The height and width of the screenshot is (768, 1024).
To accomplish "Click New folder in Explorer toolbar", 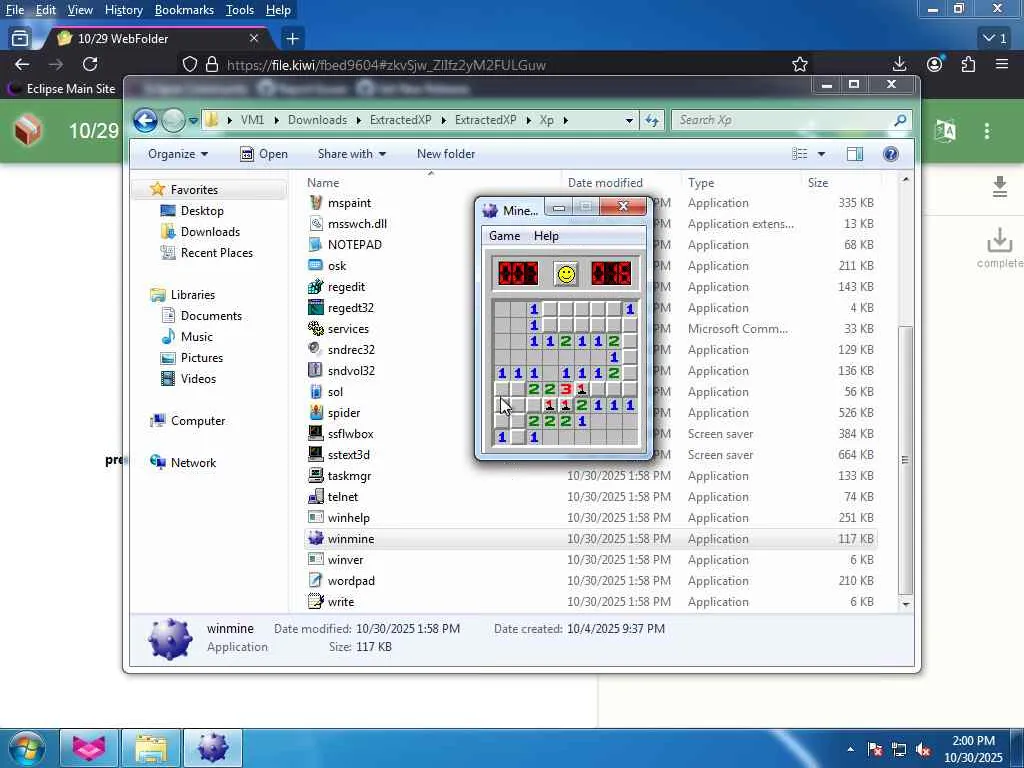I will (x=446, y=154).
